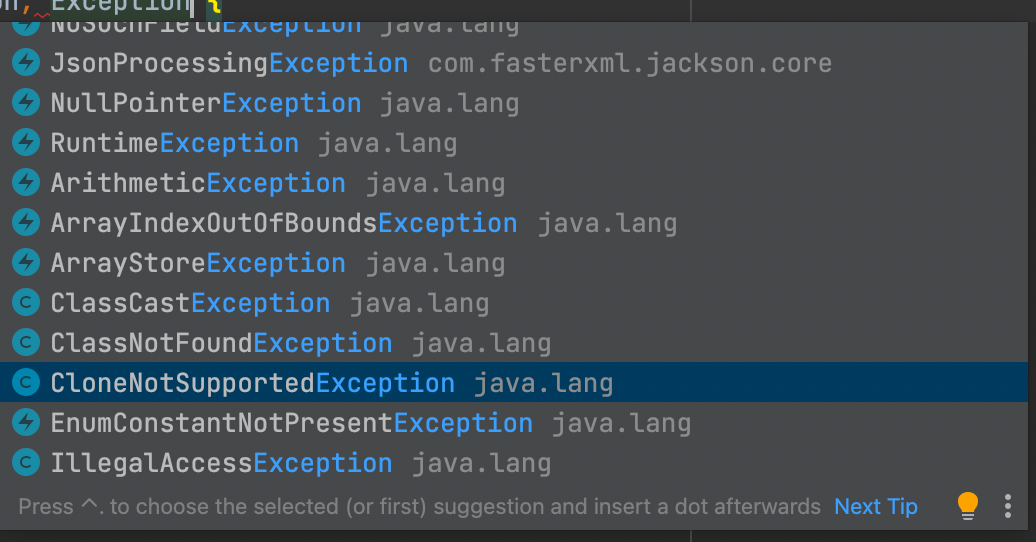1036x542 pixels.
Task: Click the Exception text in editor
Action: click(122, 7)
